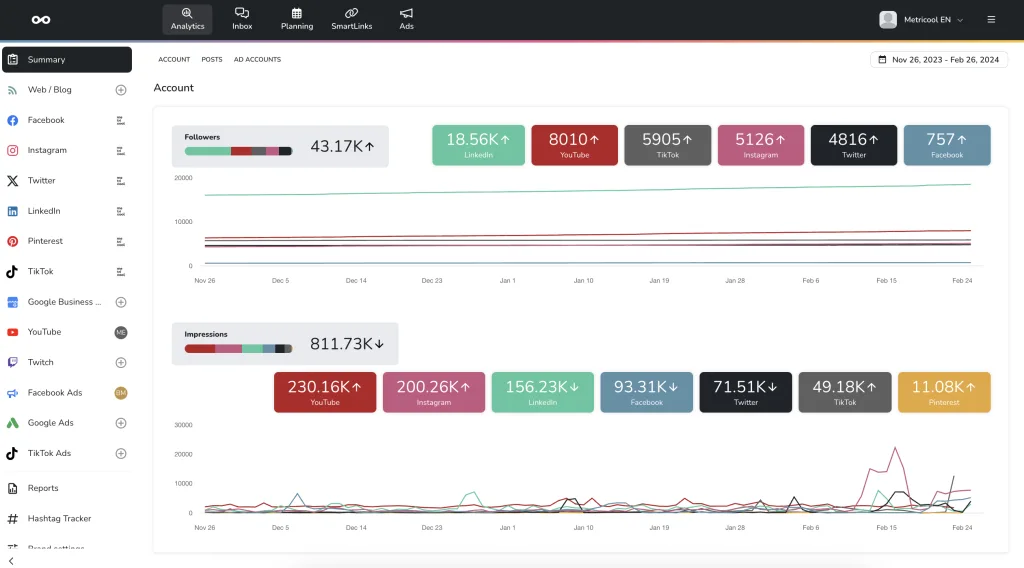The width and height of the screenshot is (1024, 568).
Task: Open TikTok analytics in sidebar
Action: 40,272
